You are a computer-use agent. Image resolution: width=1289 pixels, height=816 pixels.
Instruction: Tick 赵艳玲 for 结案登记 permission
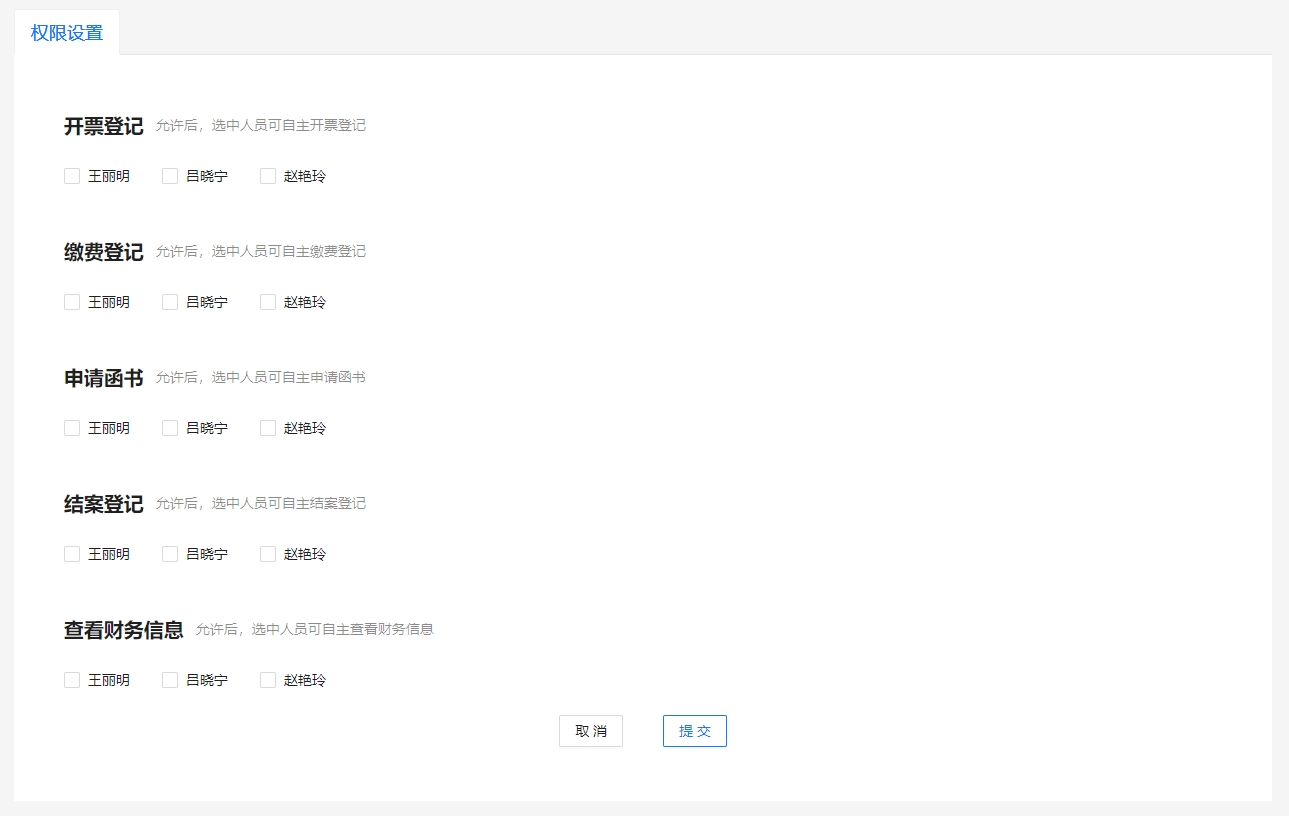tap(268, 554)
